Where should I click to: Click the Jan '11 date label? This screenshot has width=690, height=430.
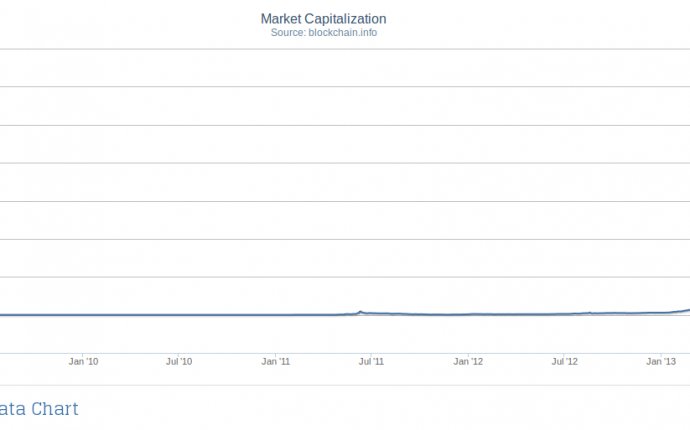pyautogui.click(x=275, y=361)
